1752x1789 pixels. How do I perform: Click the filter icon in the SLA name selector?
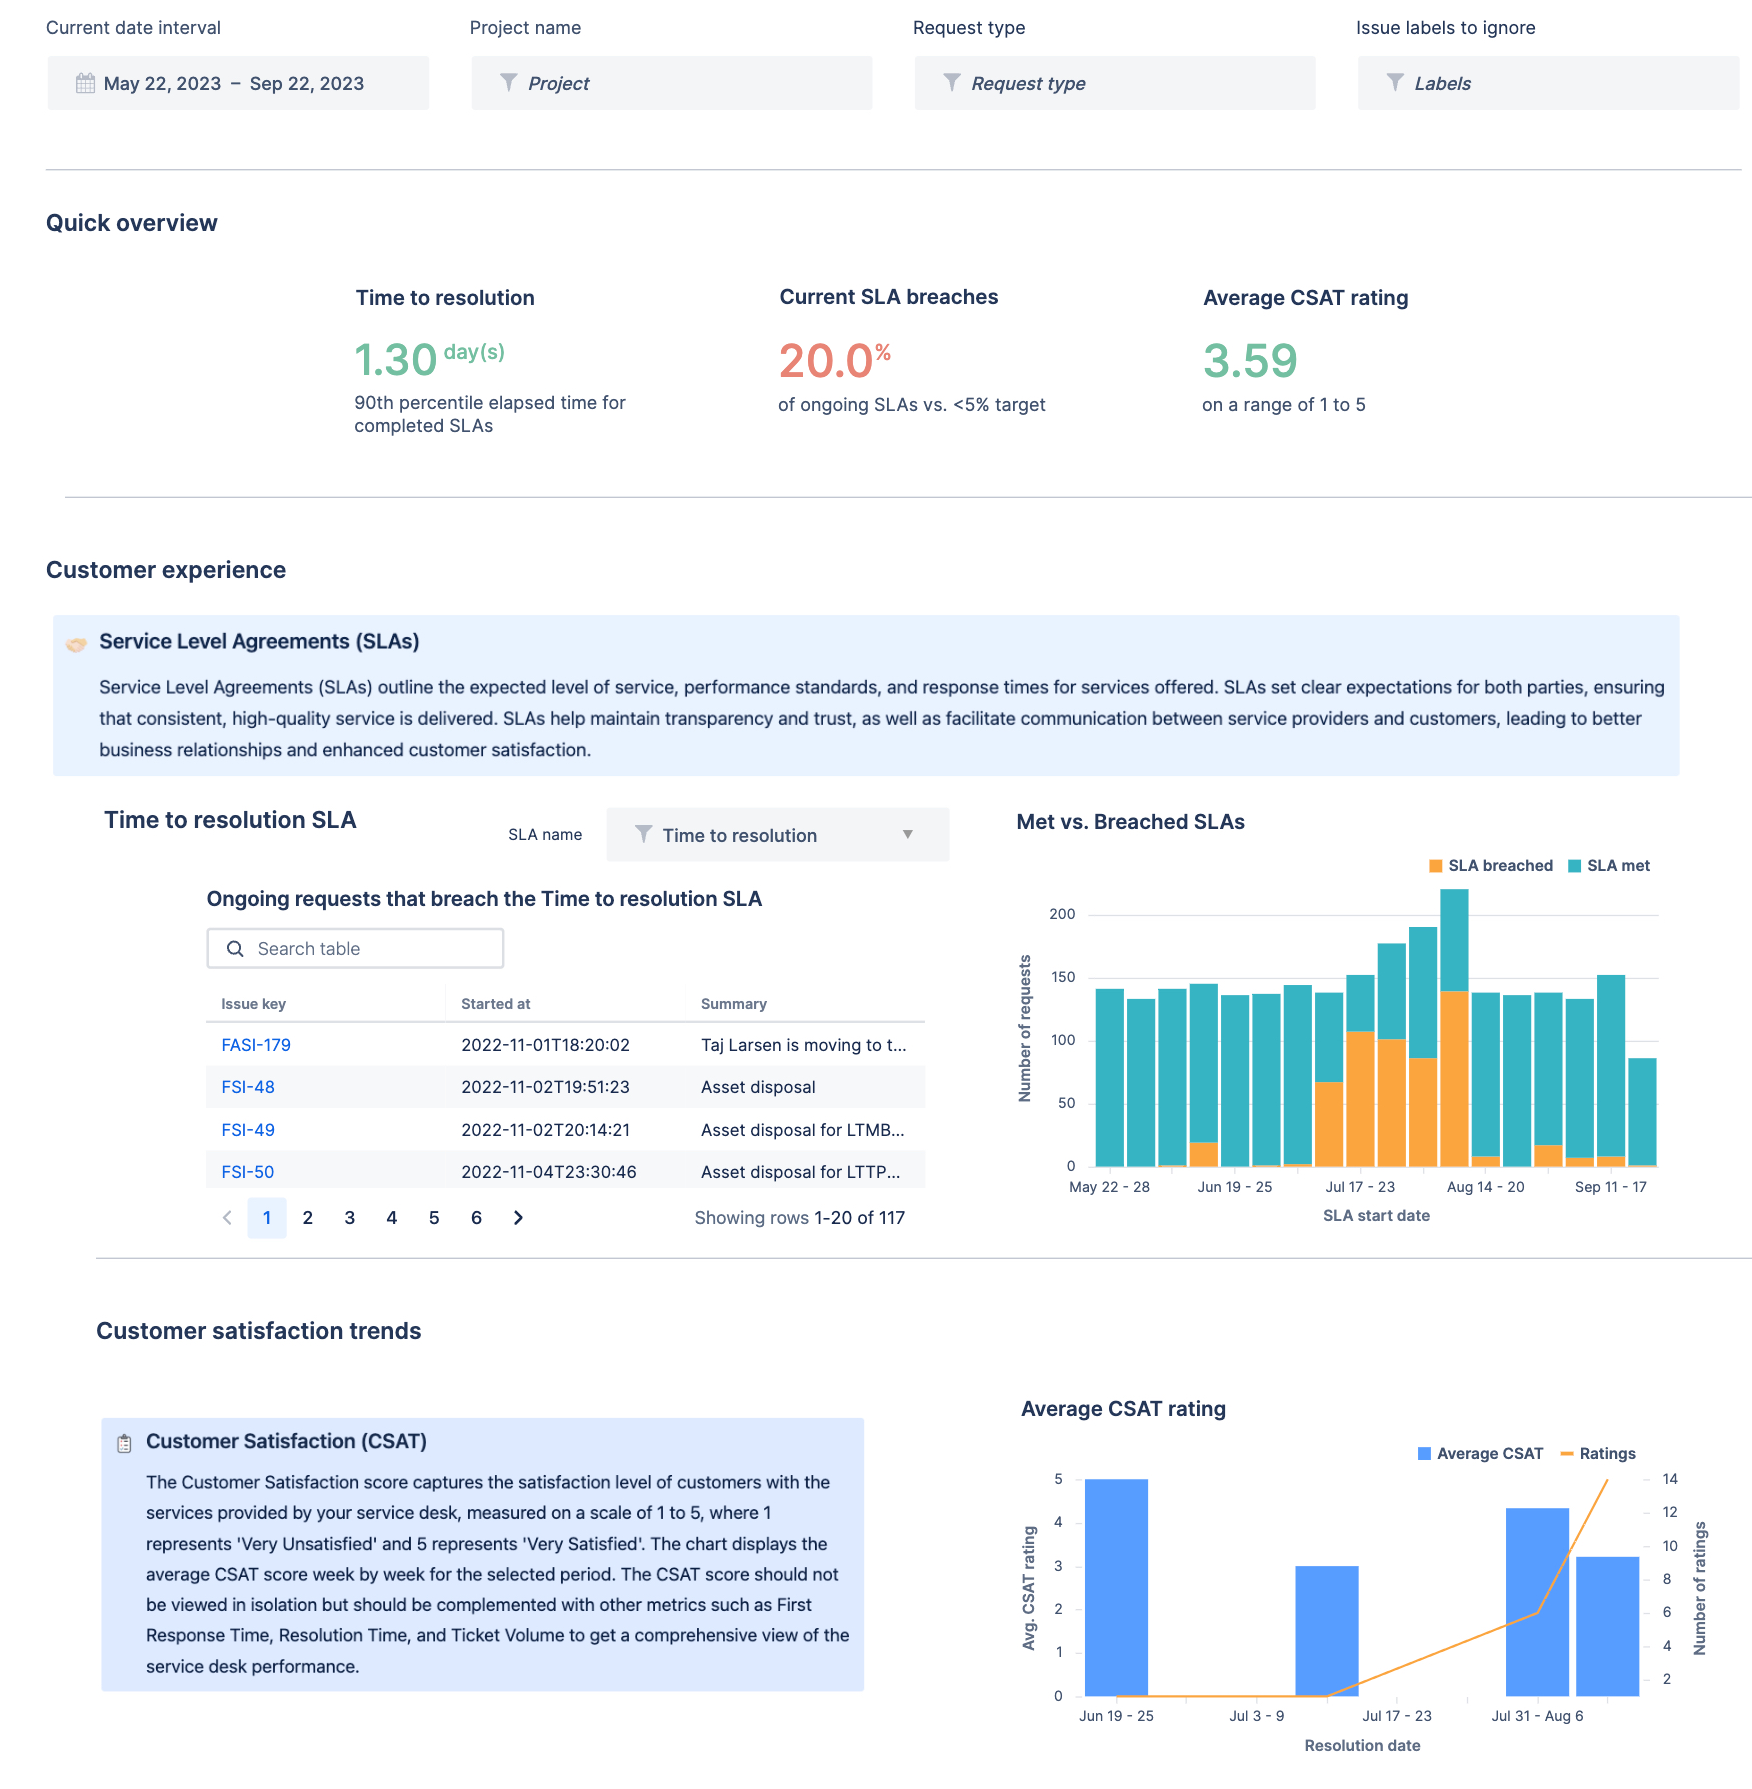(x=643, y=834)
